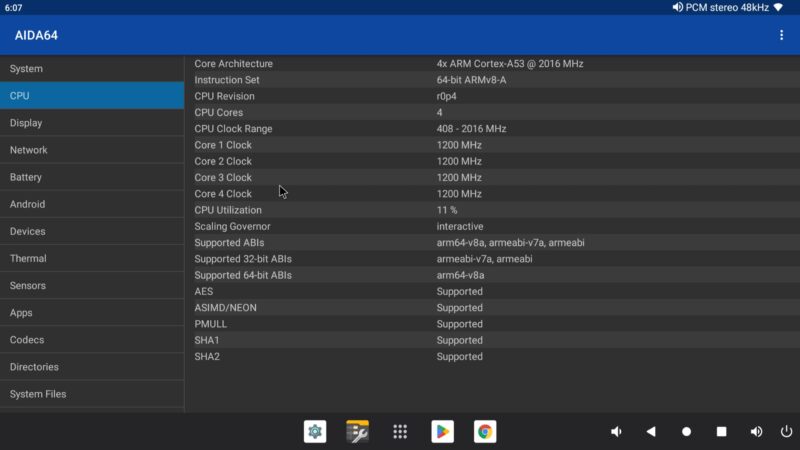This screenshot has height=450, width=800.
Task: Select the System category
Action: tap(92, 68)
